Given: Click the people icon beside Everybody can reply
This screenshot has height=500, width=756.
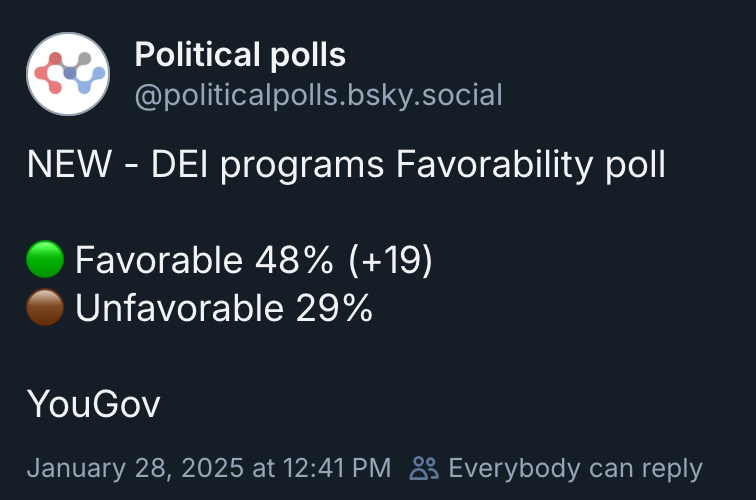Looking at the screenshot, I should point(424,469).
